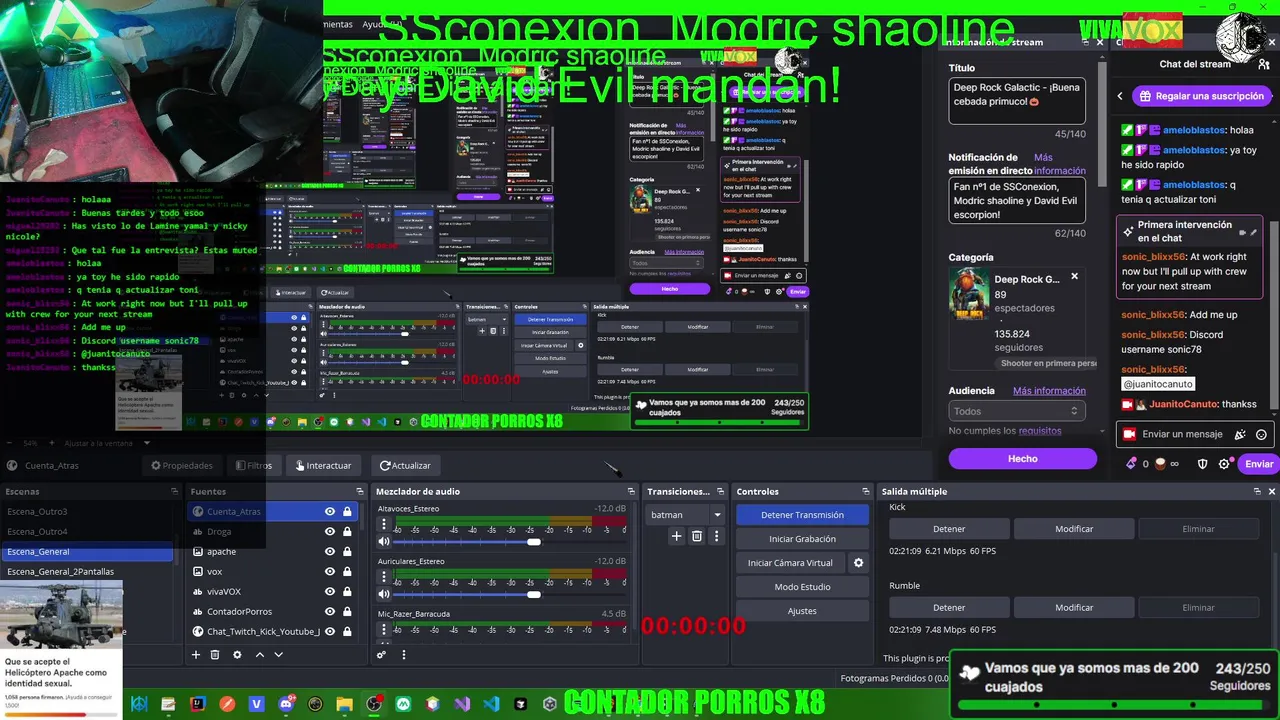
Task: Click Modificar for the Rumble output
Action: [x=1074, y=607]
